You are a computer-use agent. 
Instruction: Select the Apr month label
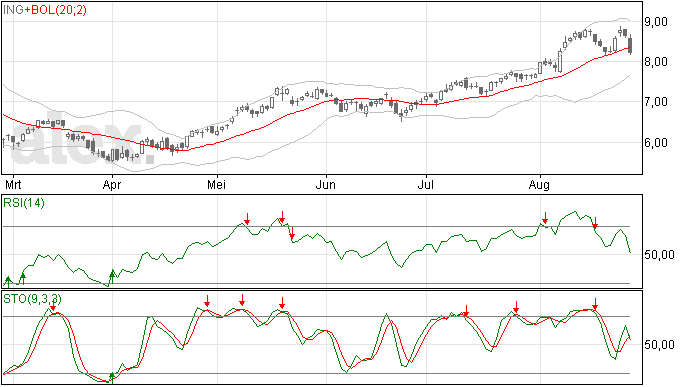[x=112, y=184]
